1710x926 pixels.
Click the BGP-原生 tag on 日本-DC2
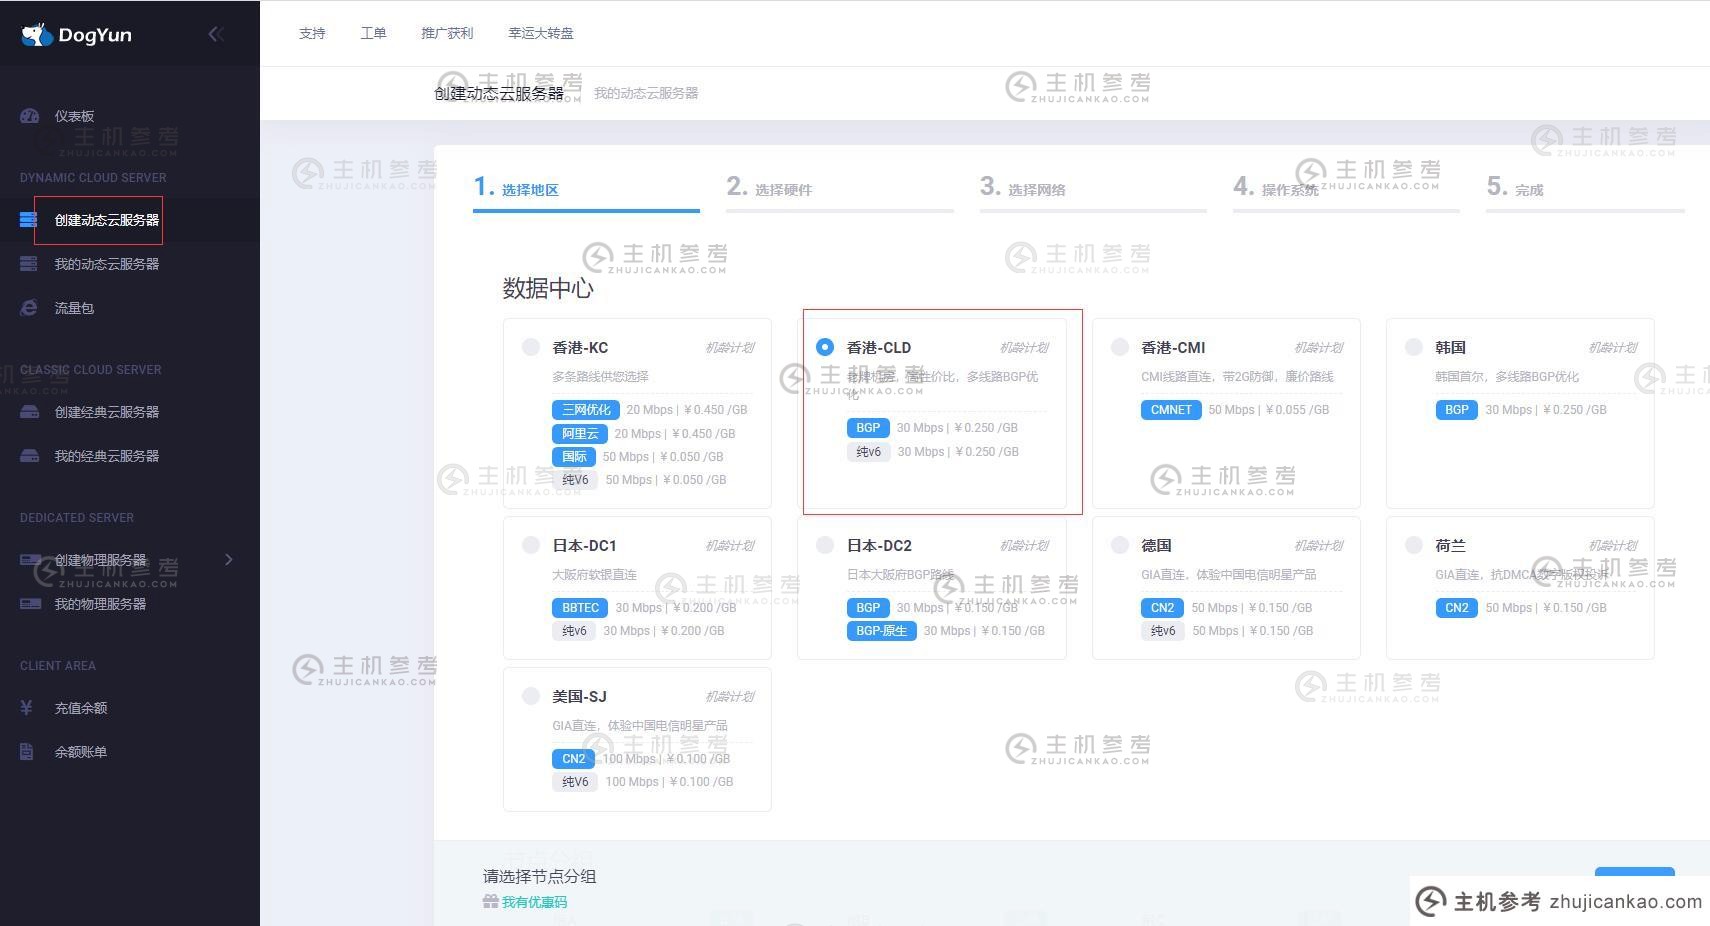click(881, 631)
